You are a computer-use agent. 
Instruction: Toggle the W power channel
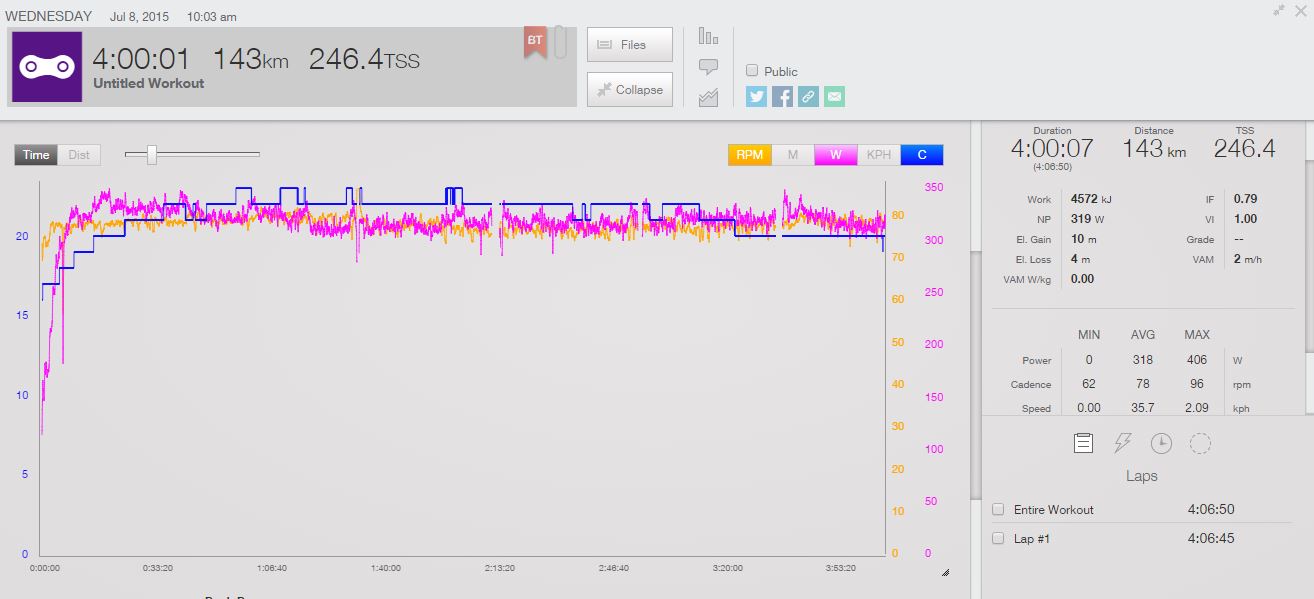click(x=836, y=155)
